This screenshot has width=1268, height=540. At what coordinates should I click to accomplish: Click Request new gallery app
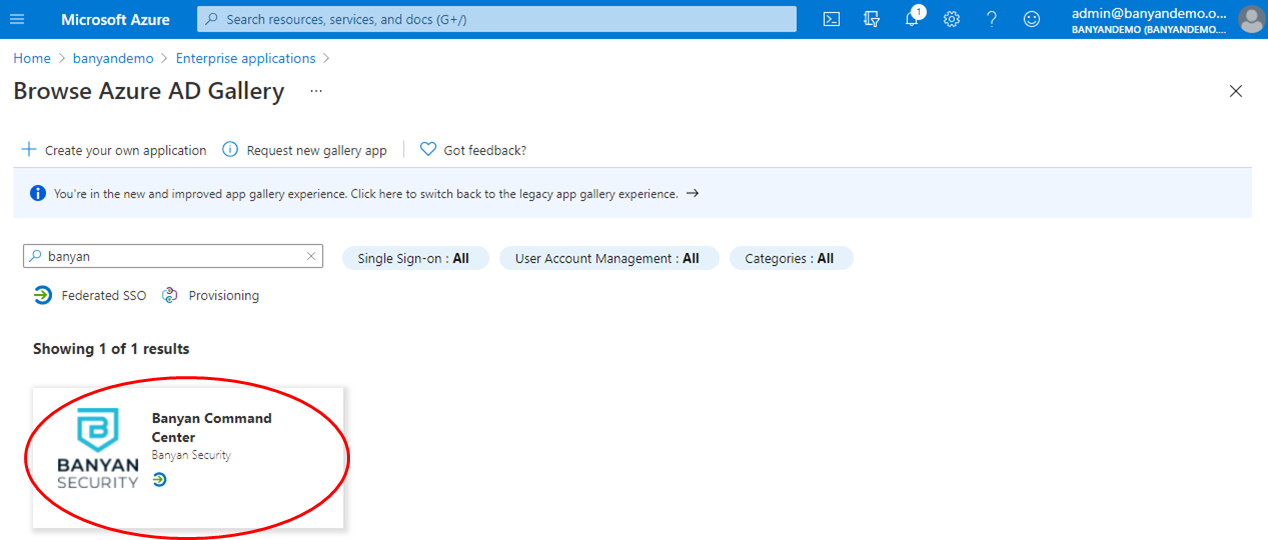coord(304,150)
